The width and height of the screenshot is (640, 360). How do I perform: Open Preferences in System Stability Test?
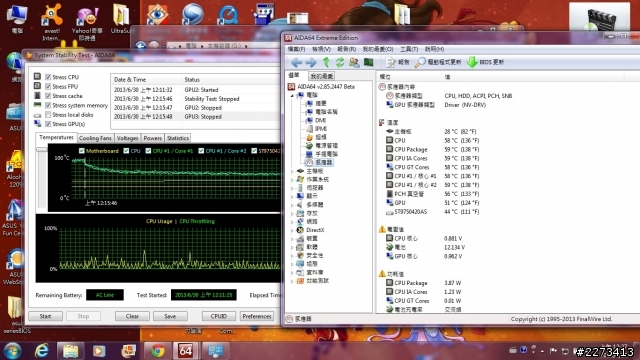tap(257, 316)
